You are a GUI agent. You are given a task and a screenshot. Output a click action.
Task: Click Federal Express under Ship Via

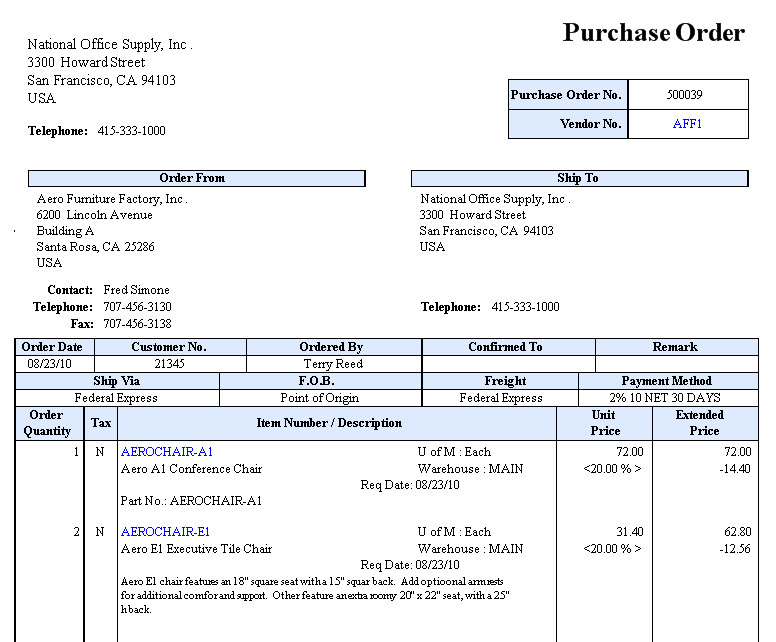(x=116, y=398)
